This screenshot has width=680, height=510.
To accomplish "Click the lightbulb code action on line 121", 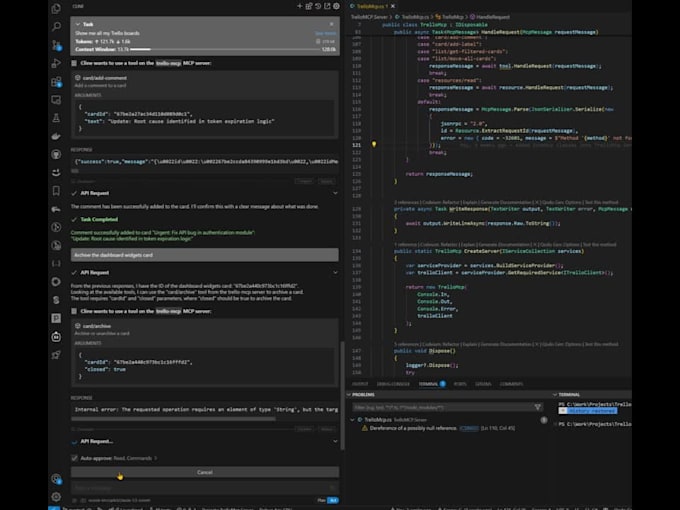I will (374, 144).
